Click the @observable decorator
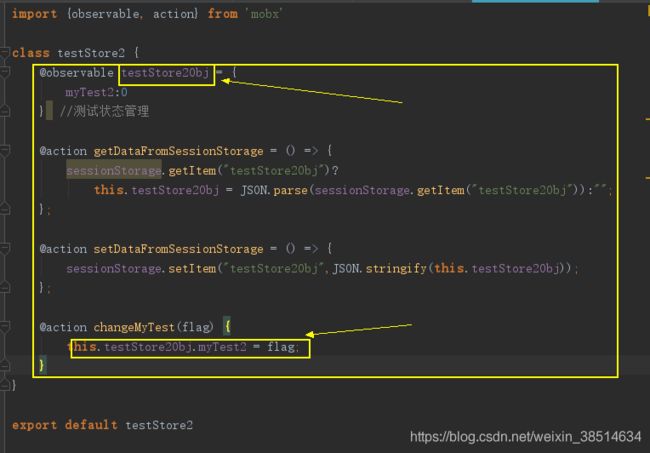This screenshot has width=650, height=453. tap(76, 73)
